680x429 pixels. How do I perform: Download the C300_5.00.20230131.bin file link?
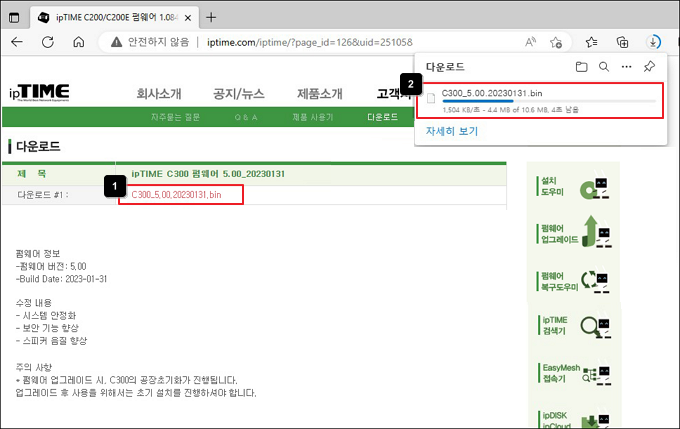tap(176, 195)
